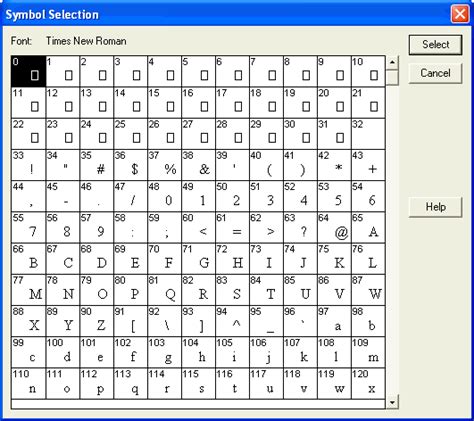Select lowercase s in cell 115
Screen dimensions: 474x421
(x=199, y=384)
